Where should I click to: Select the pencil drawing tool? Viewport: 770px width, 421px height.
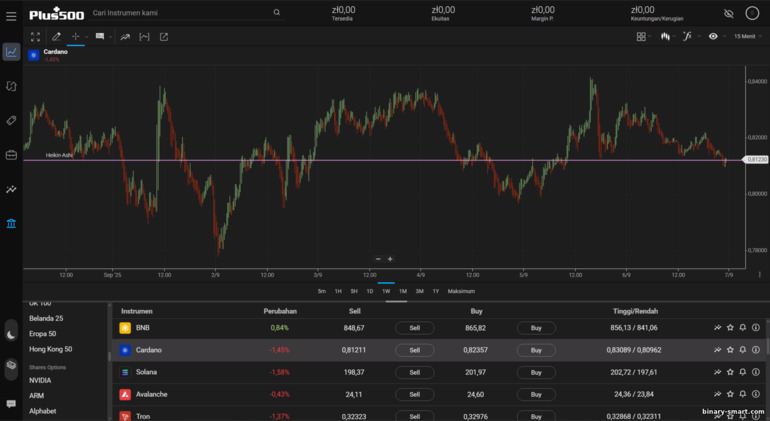click(56, 37)
